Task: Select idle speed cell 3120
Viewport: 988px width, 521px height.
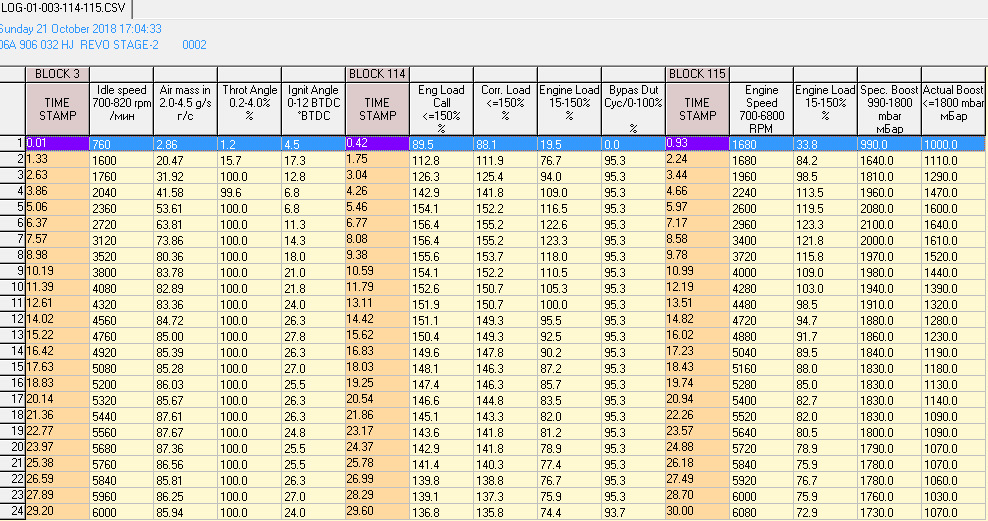Action: tap(122, 241)
